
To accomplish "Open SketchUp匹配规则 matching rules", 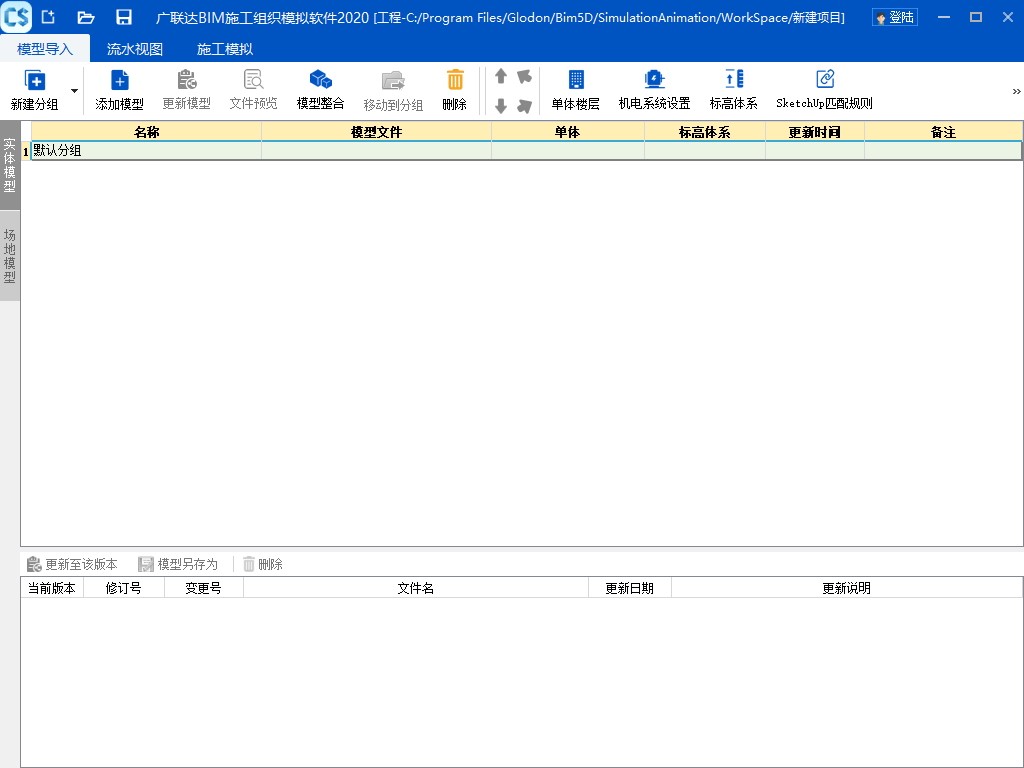I will click(824, 90).
